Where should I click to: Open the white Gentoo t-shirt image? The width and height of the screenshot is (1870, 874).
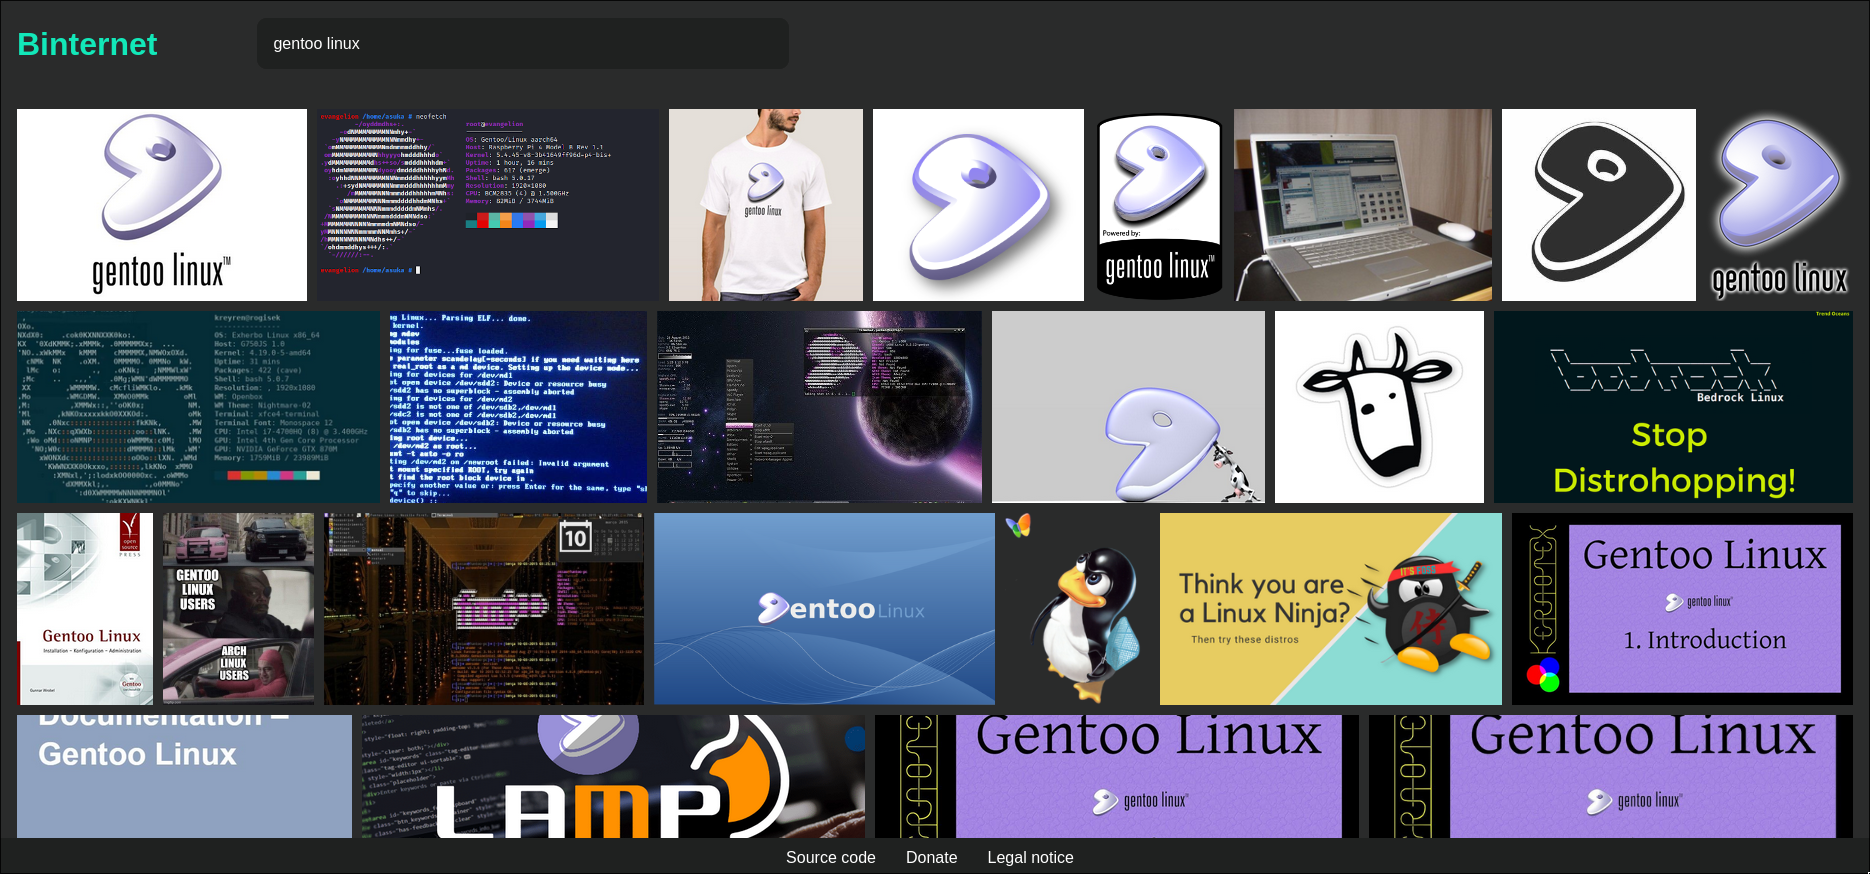766,205
